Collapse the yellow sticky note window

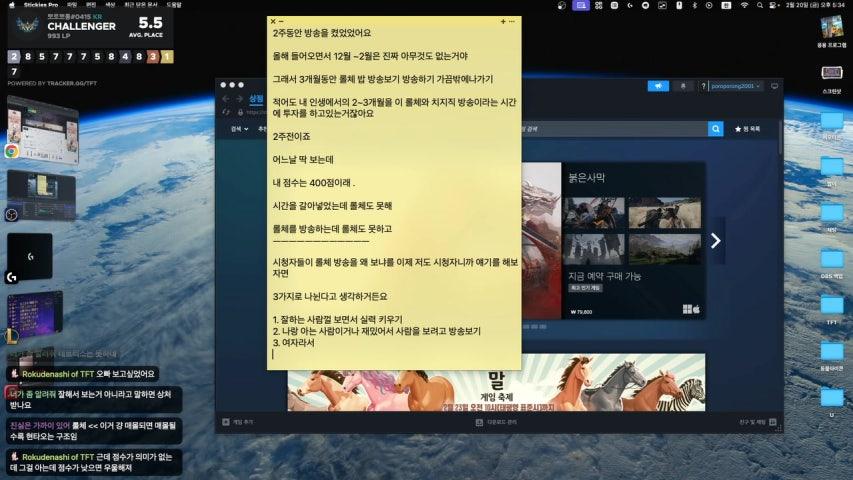click(281, 21)
